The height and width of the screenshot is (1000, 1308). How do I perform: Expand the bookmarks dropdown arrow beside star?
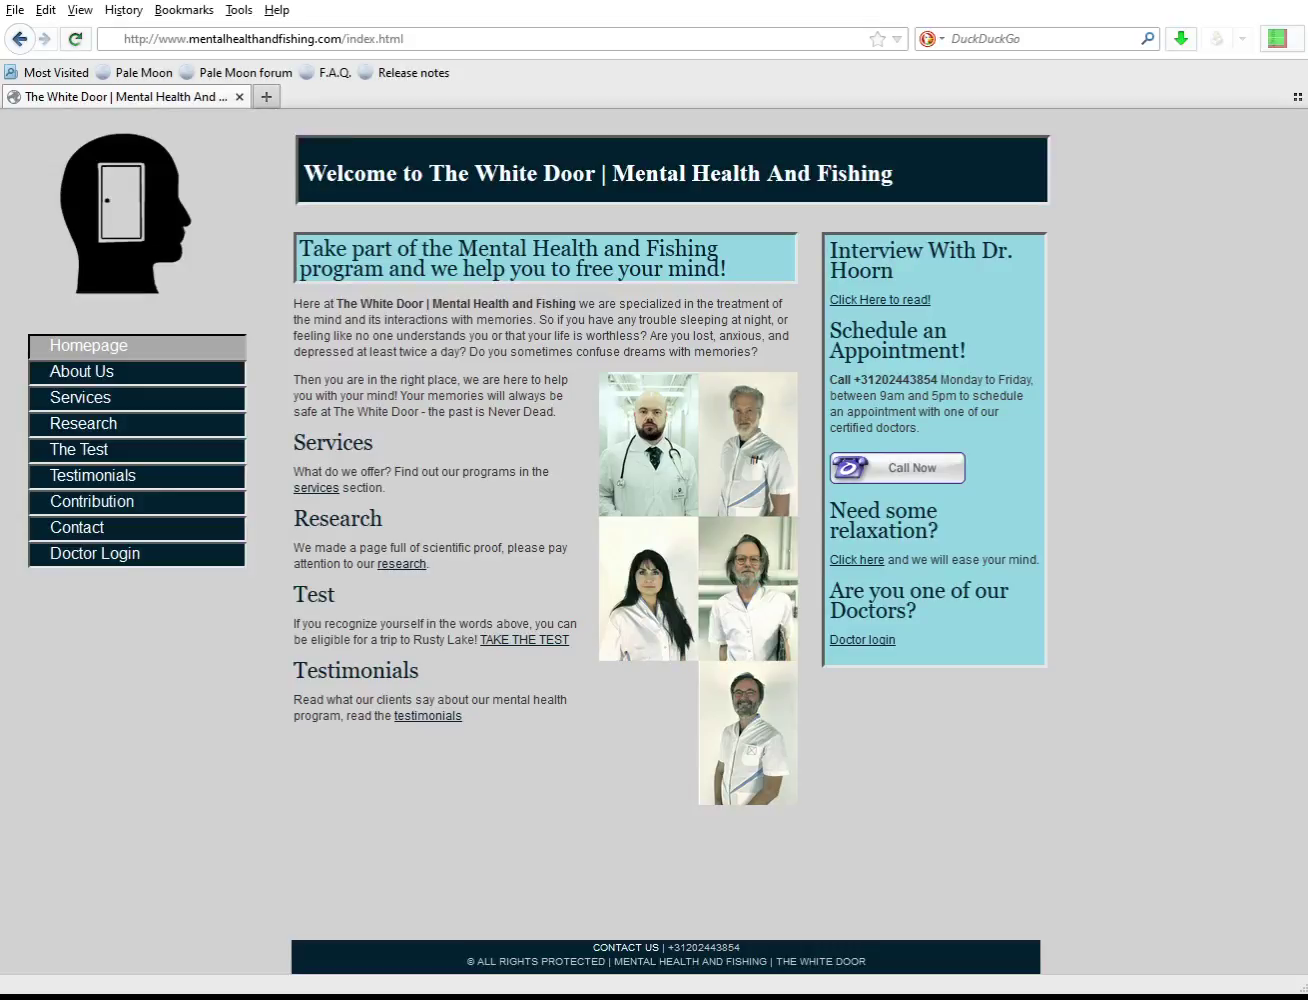(897, 39)
